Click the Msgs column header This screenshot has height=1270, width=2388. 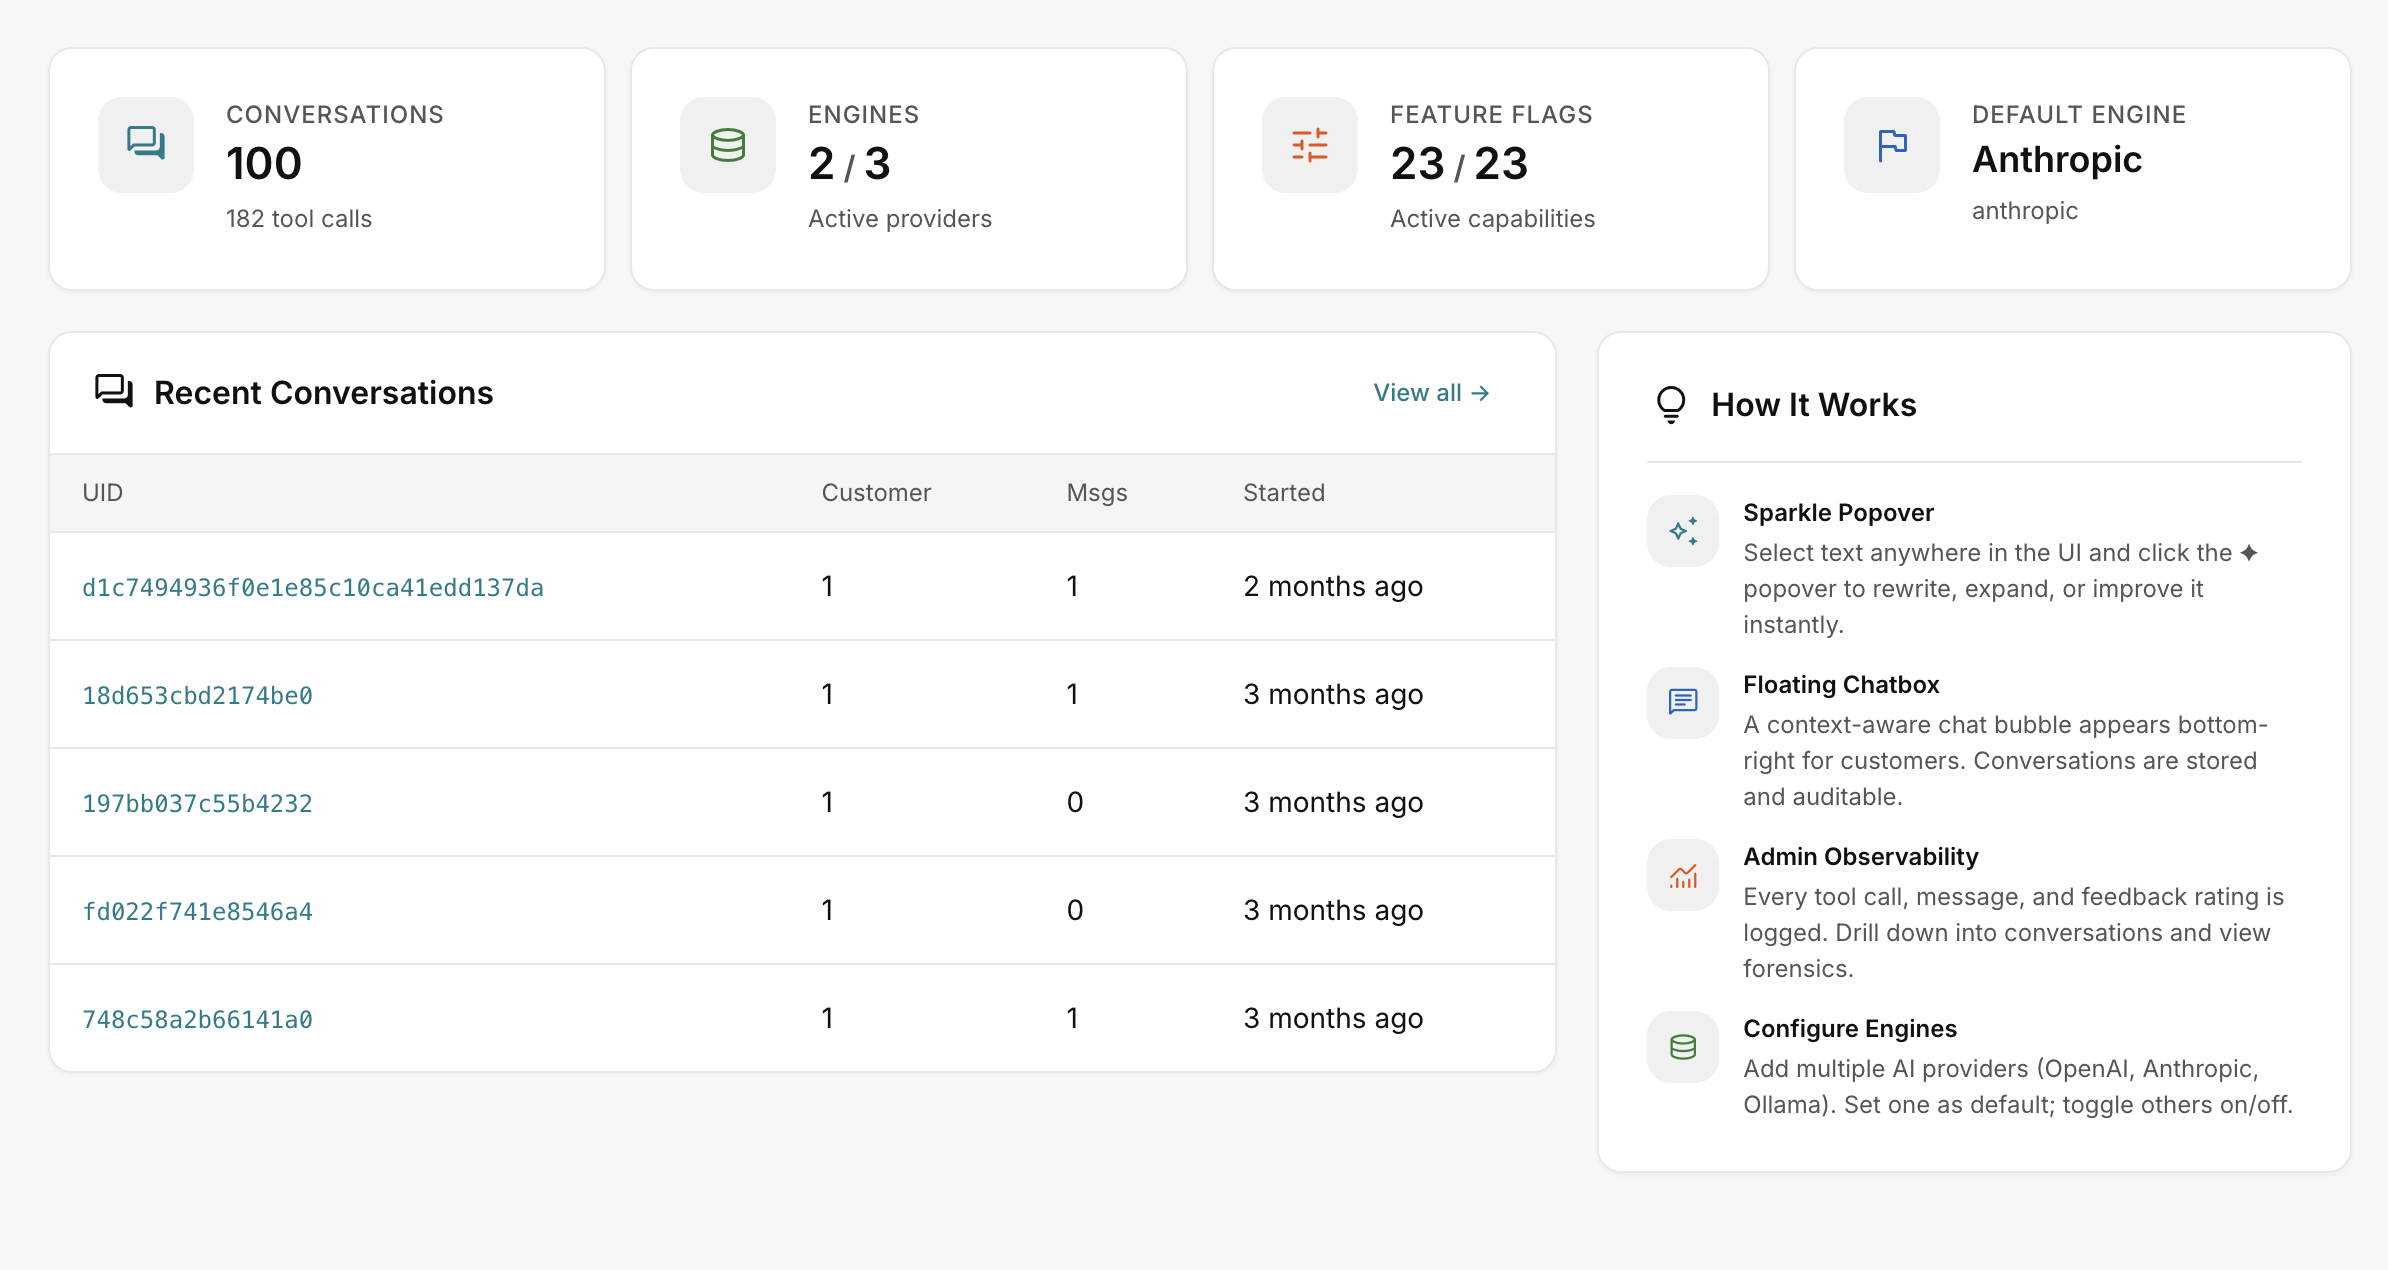click(1097, 492)
